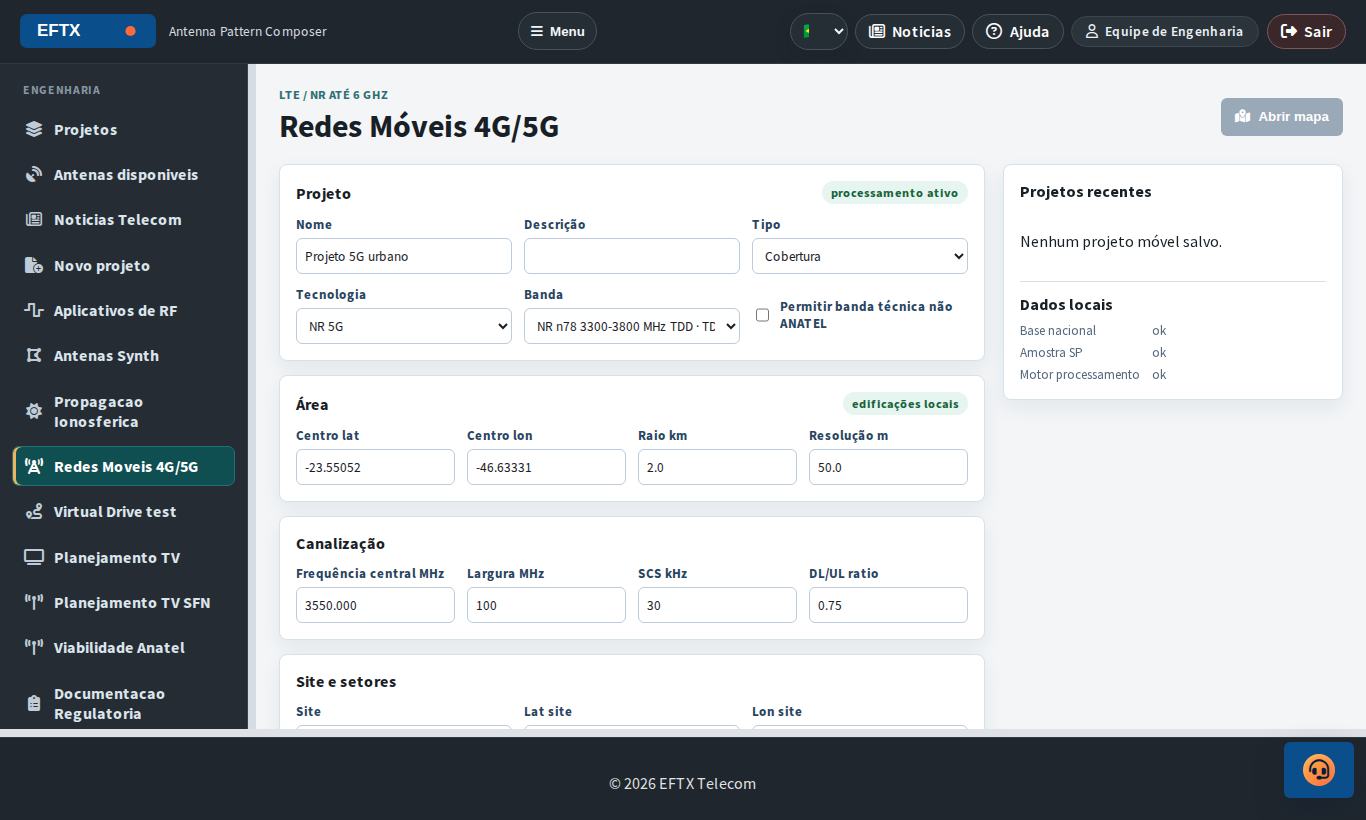Click the Frequência central MHz field
Screen dimensions: 1366x820
[x=375, y=605]
